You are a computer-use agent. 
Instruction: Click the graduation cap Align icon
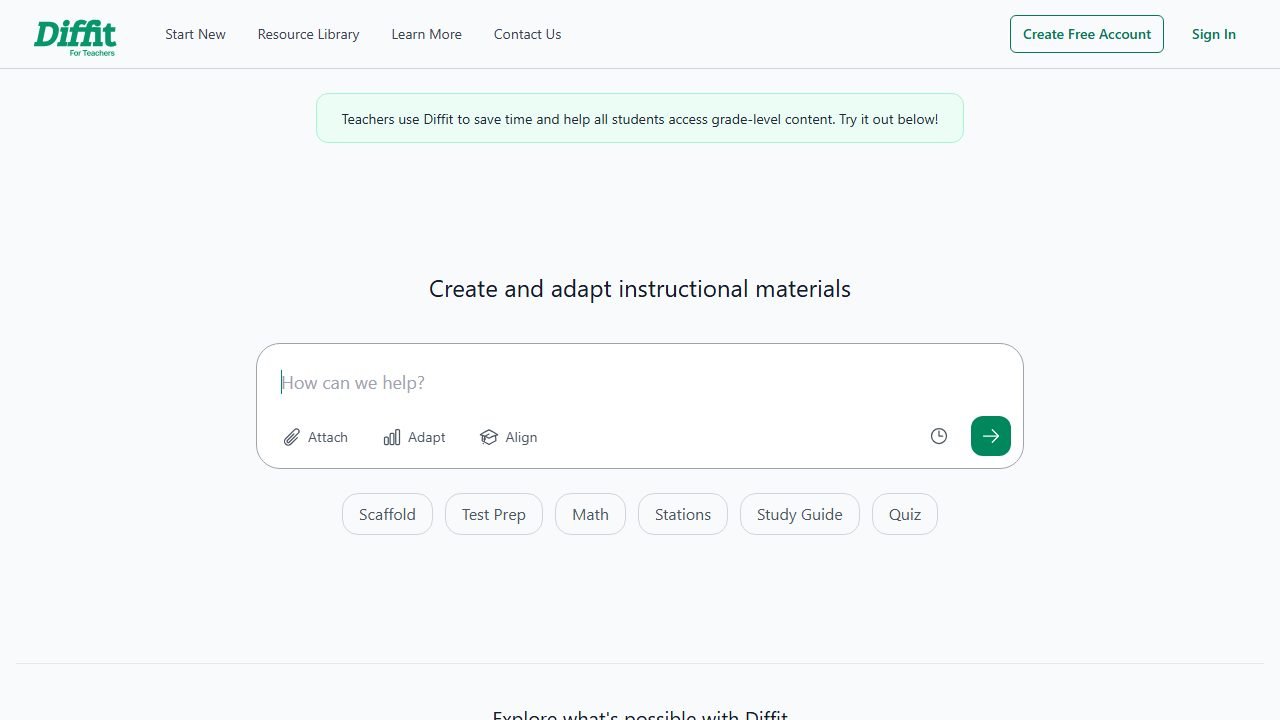tap(489, 437)
